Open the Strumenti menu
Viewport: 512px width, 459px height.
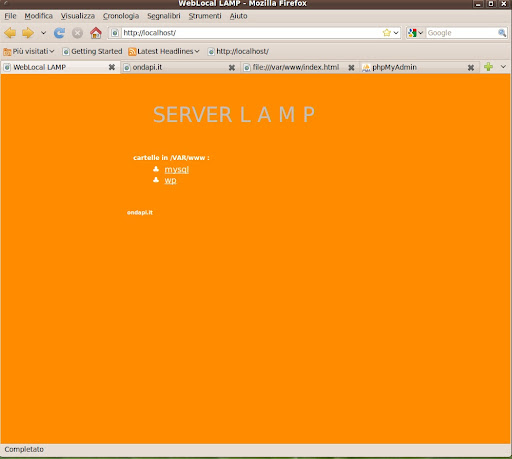pos(205,16)
